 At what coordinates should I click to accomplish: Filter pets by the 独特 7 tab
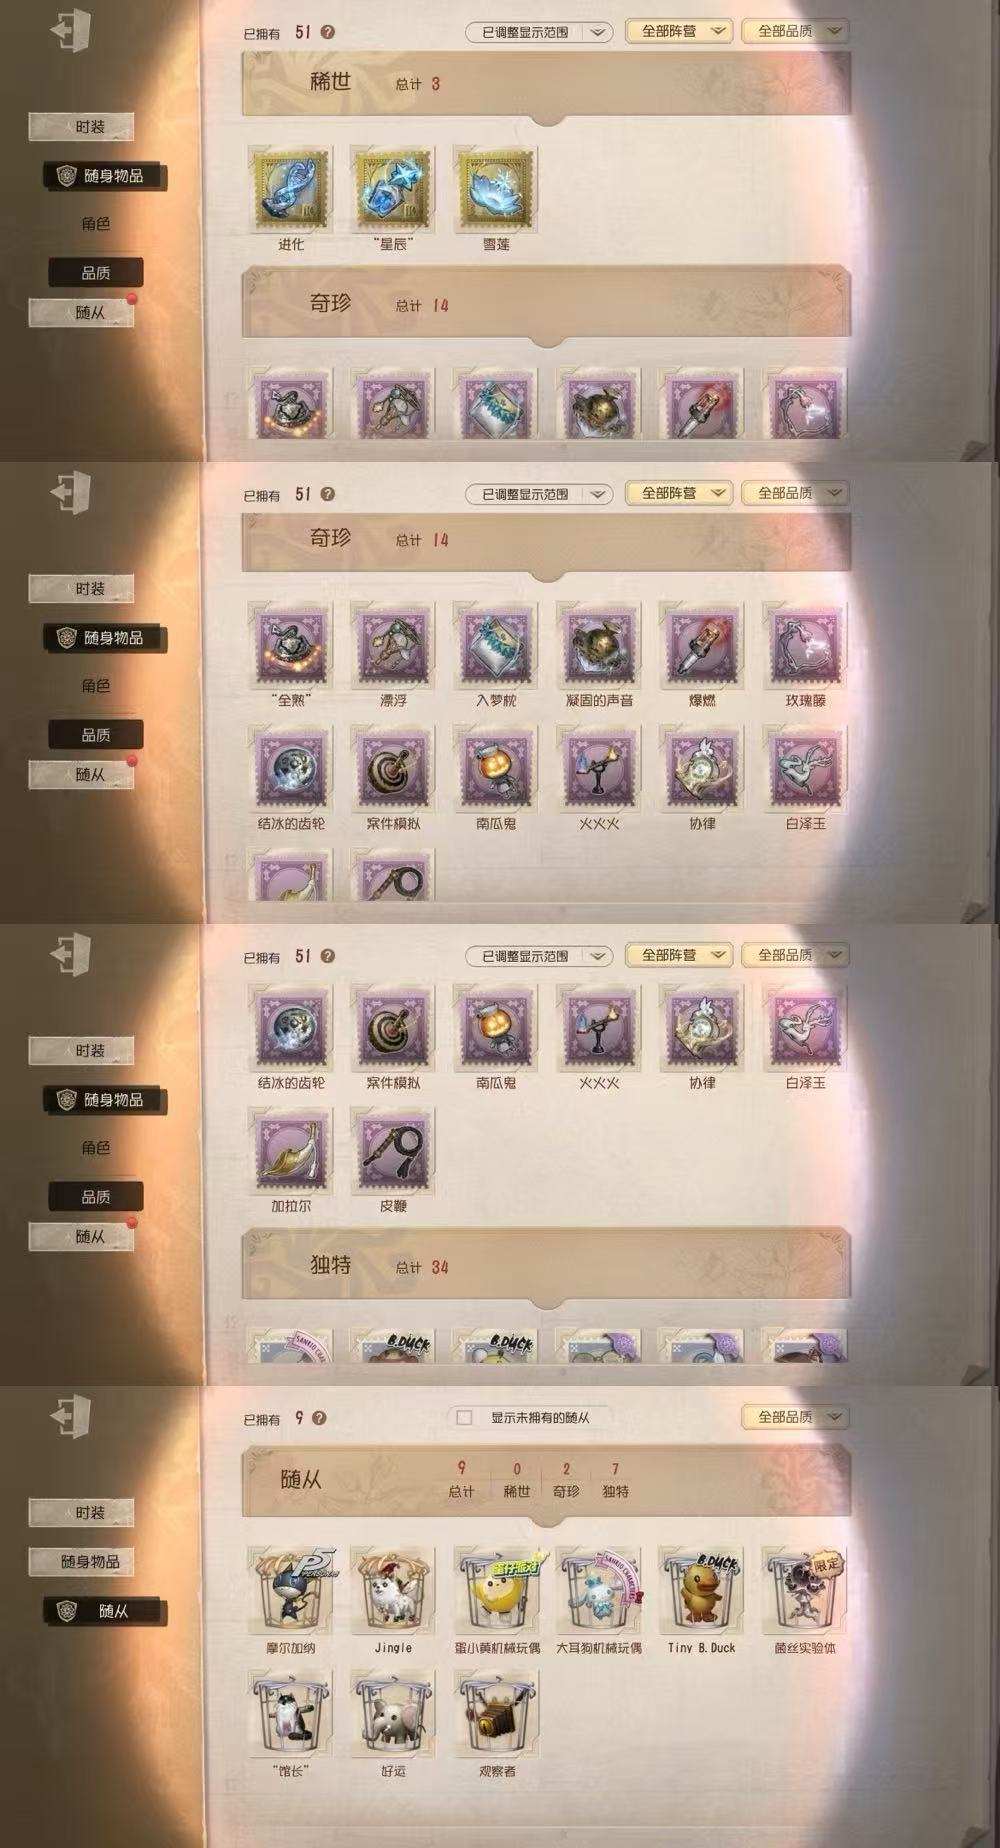[615, 1479]
